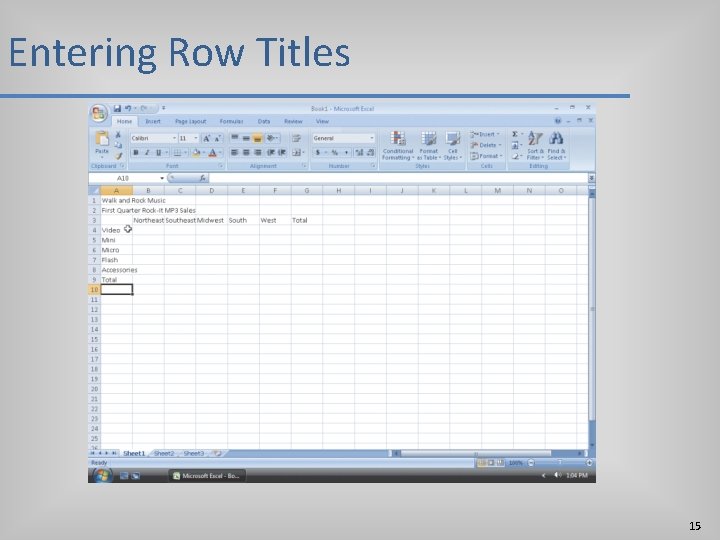Click the Align Text Right icon
This screenshot has height=540, width=720.
click(x=258, y=152)
